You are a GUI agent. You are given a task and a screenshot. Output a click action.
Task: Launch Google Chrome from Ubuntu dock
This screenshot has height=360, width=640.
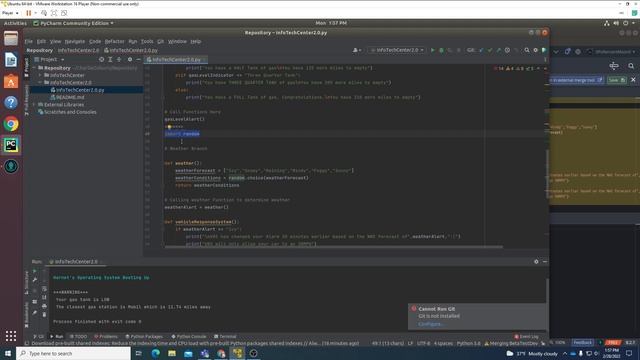[11, 124]
